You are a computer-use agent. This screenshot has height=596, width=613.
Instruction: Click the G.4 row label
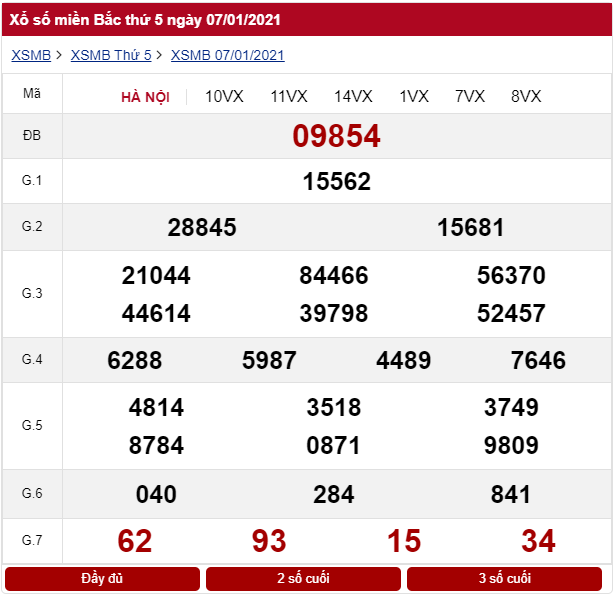click(x=32, y=359)
